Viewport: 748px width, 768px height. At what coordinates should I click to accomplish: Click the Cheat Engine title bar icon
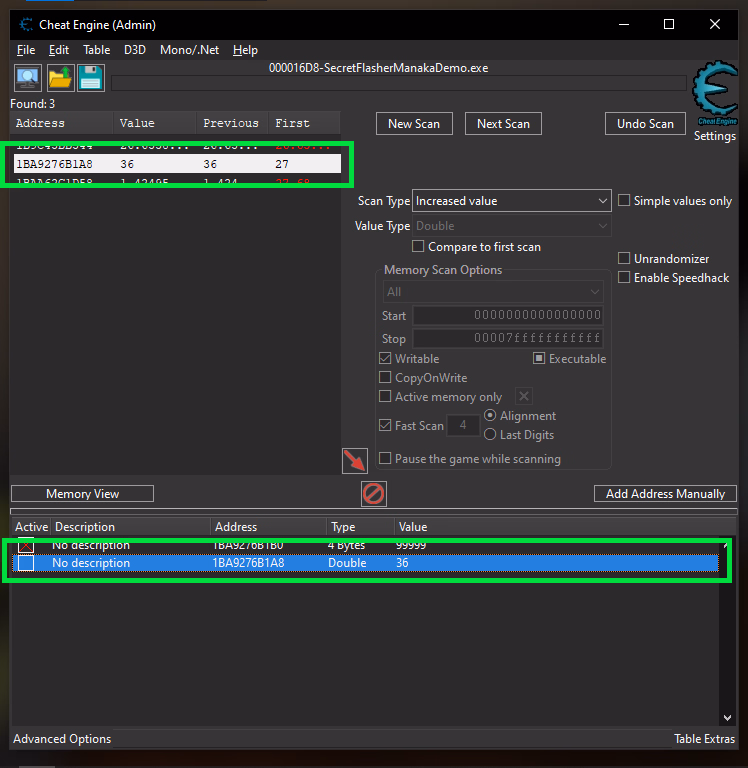25,24
